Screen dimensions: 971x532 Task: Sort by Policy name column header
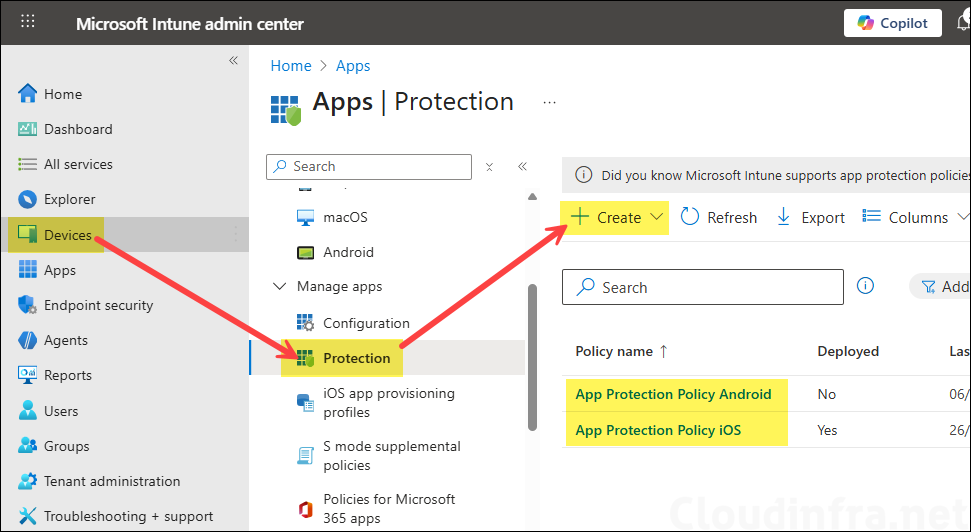click(x=621, y=351)
